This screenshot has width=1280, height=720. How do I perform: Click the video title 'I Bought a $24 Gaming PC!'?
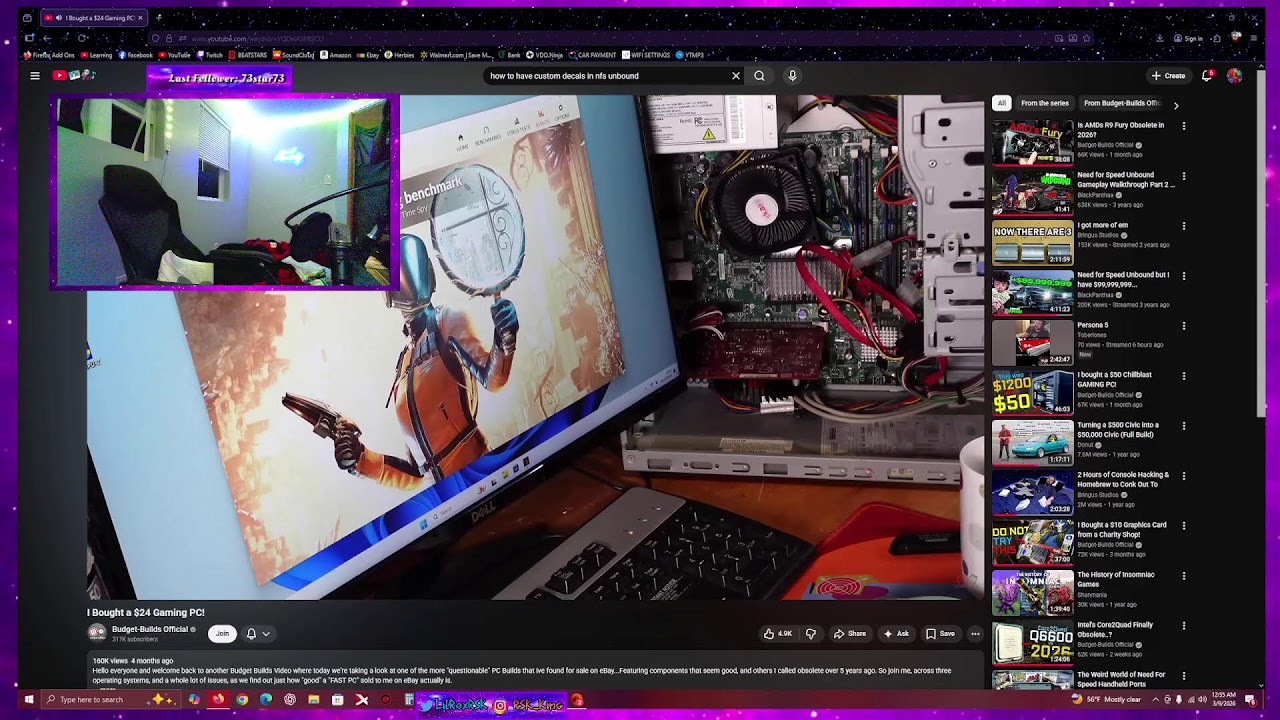[x=146, y=612]
